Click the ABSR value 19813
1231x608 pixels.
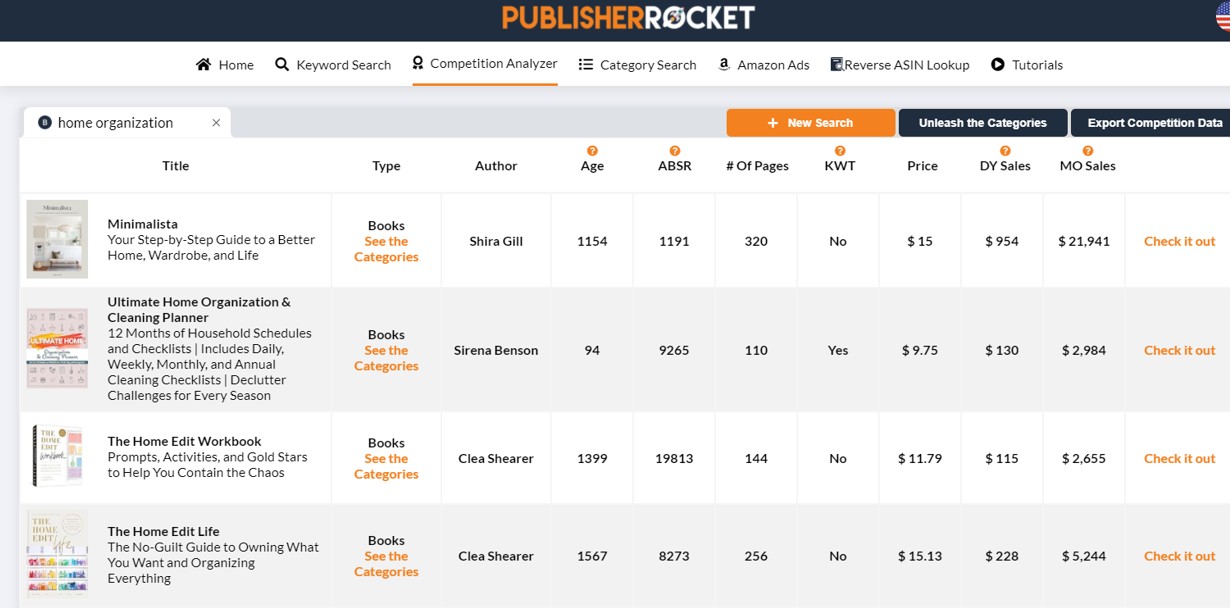674,458
